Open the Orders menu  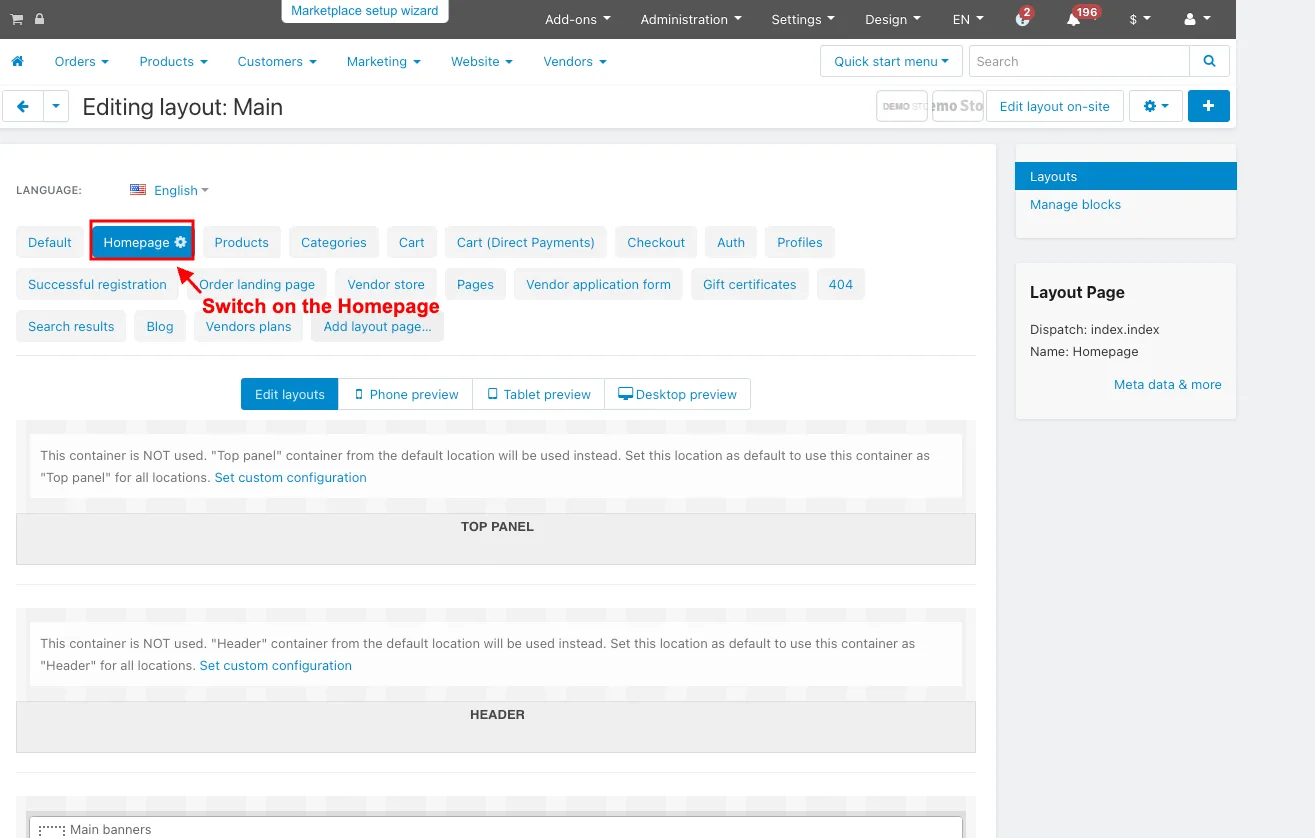tap(82, 61)
